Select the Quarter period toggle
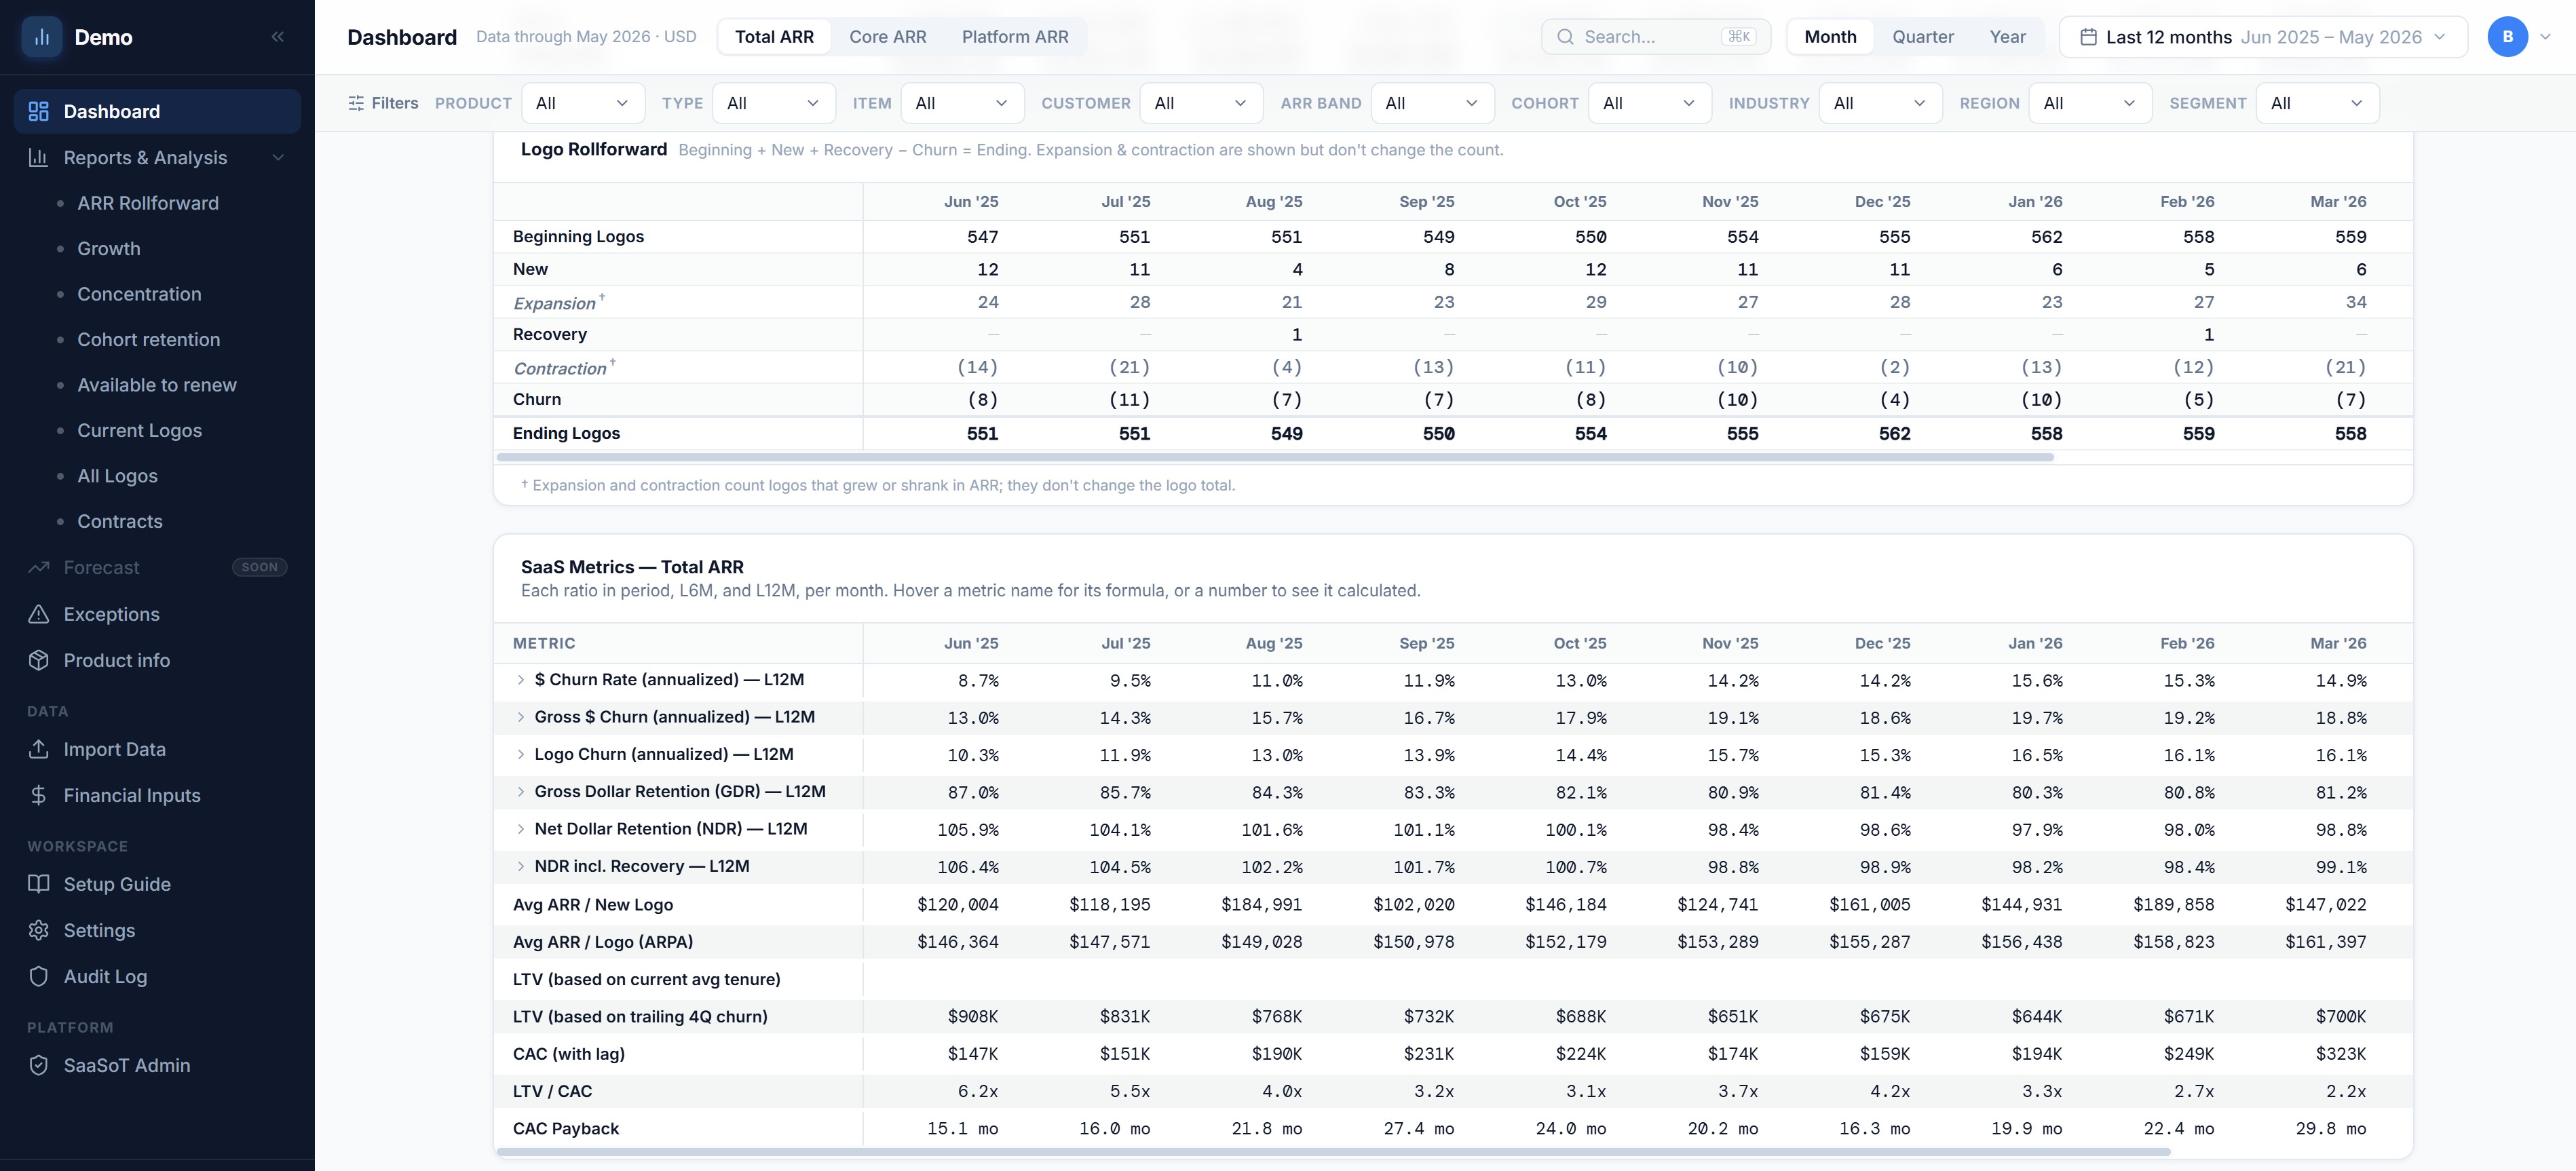This screenshot has width=2576, height=1171. pyautogui.click(x=1922, y=37)
